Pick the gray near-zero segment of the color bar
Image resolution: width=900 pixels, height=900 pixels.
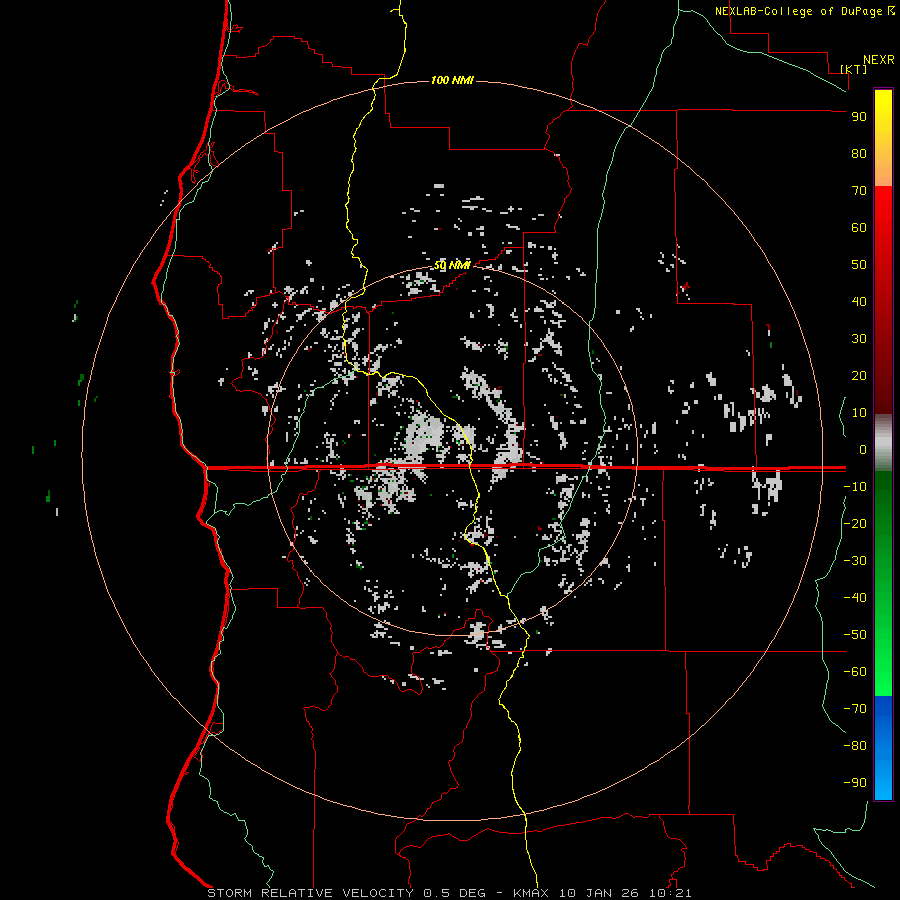[x=883, y=443]
